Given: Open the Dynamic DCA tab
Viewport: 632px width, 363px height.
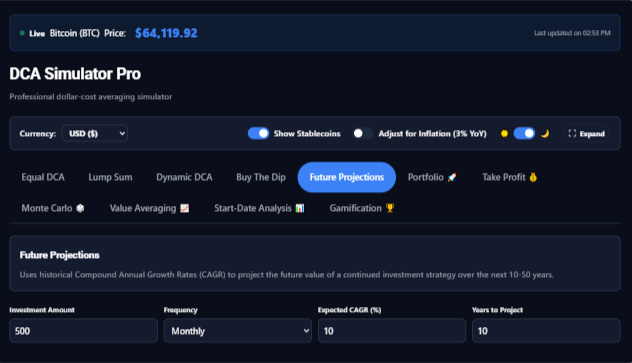Looking at the screenshot, I should (x=184, y=177).
